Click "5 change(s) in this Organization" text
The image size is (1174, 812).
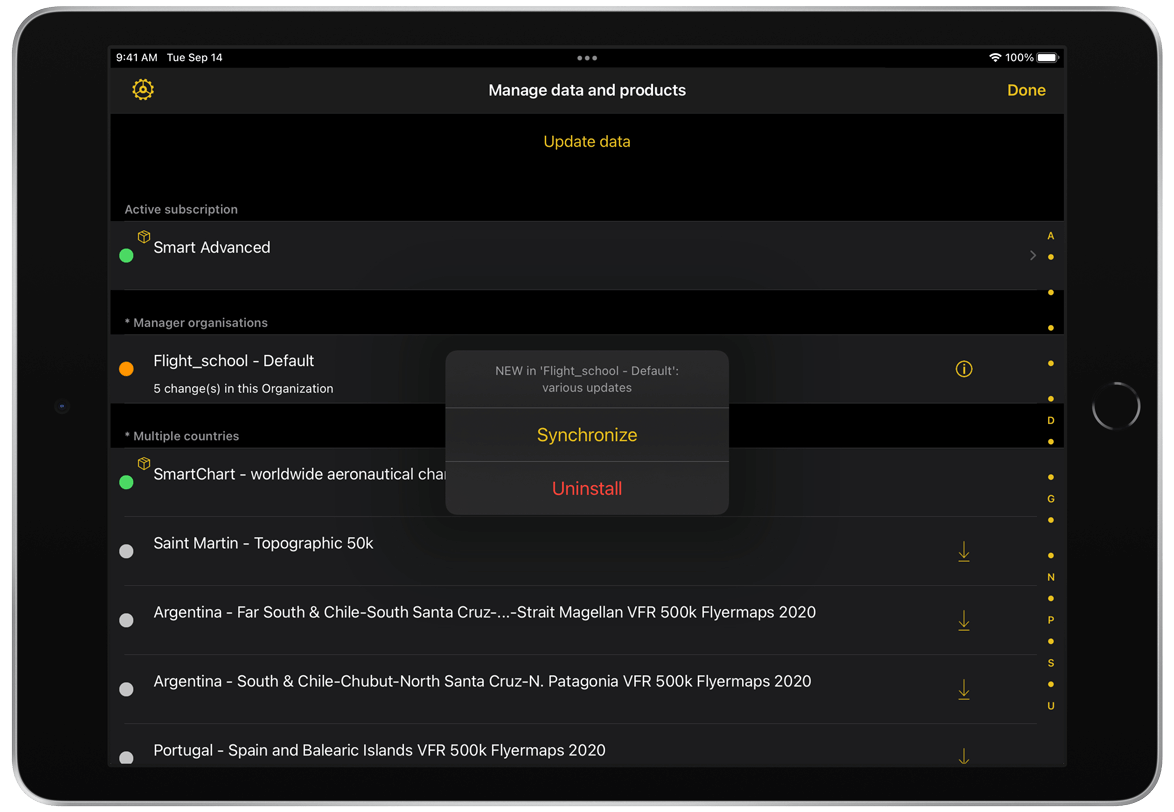click(x=243, y=388)
